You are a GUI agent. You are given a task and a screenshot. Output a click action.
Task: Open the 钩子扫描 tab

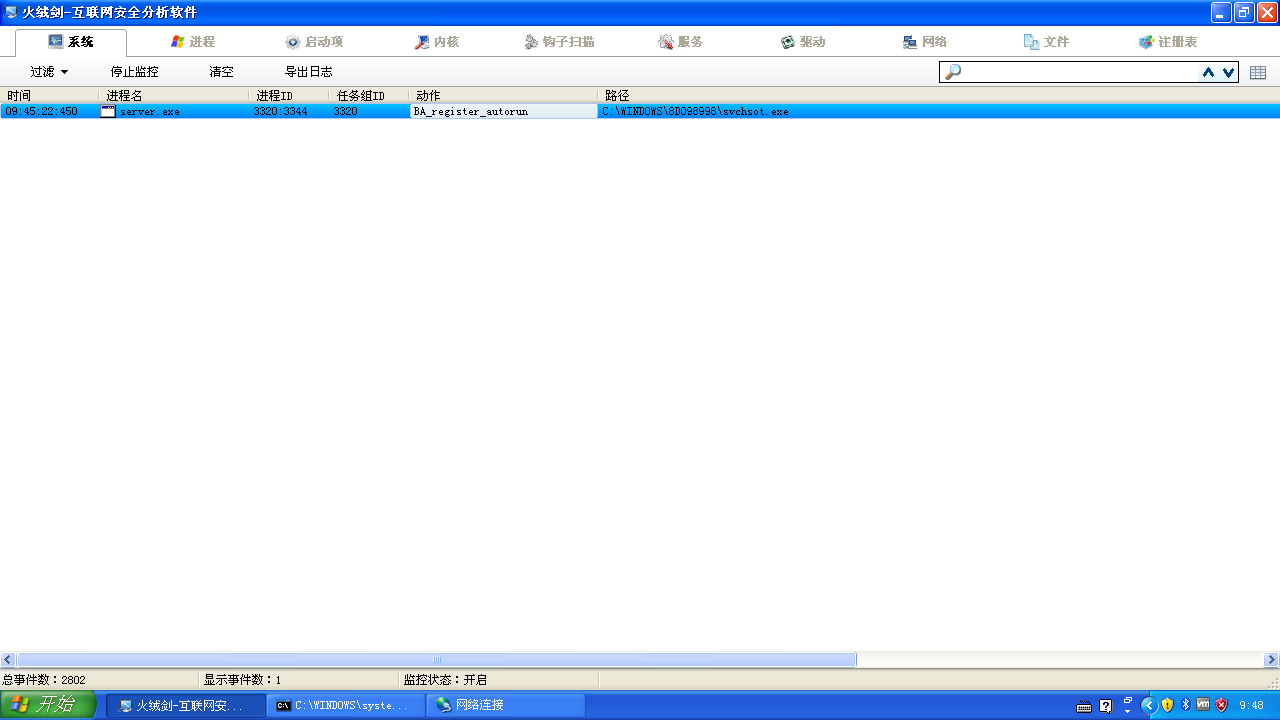pyautogui.click(x=559, y=42)
